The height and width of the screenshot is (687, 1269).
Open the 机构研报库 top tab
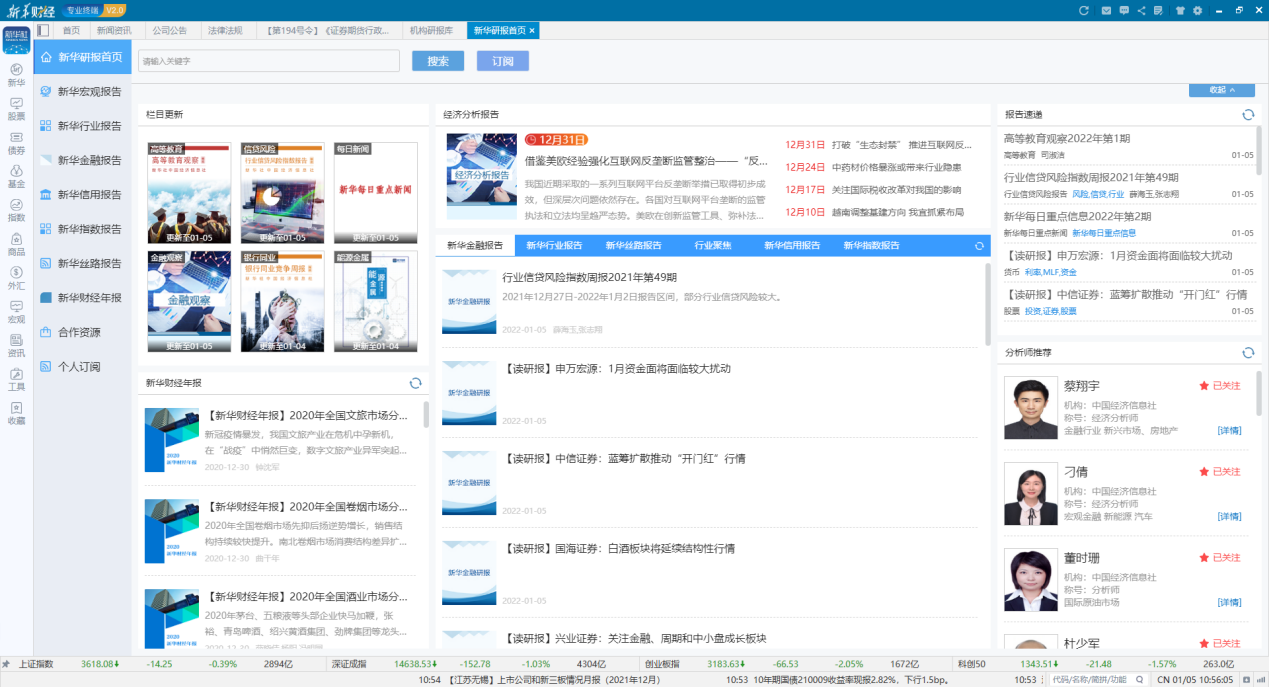(431, 31)
